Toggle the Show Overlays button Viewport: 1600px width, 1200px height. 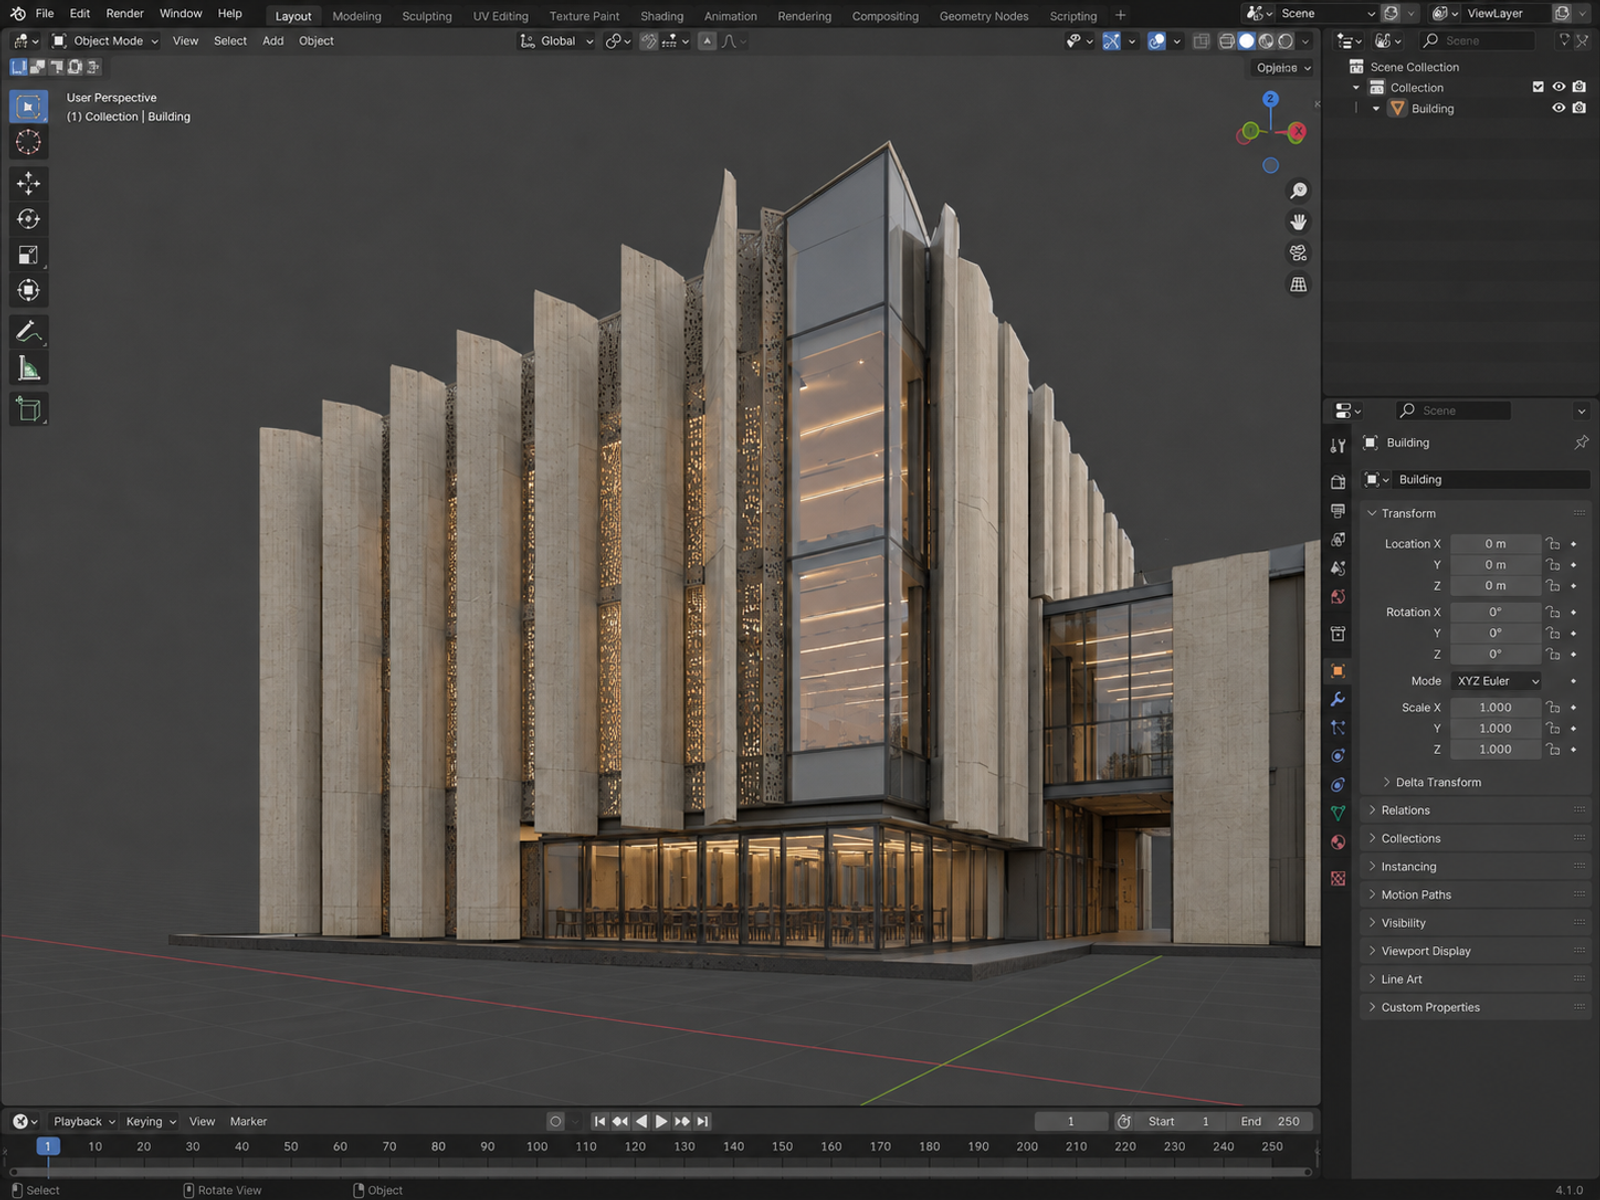click(1156, 41)
